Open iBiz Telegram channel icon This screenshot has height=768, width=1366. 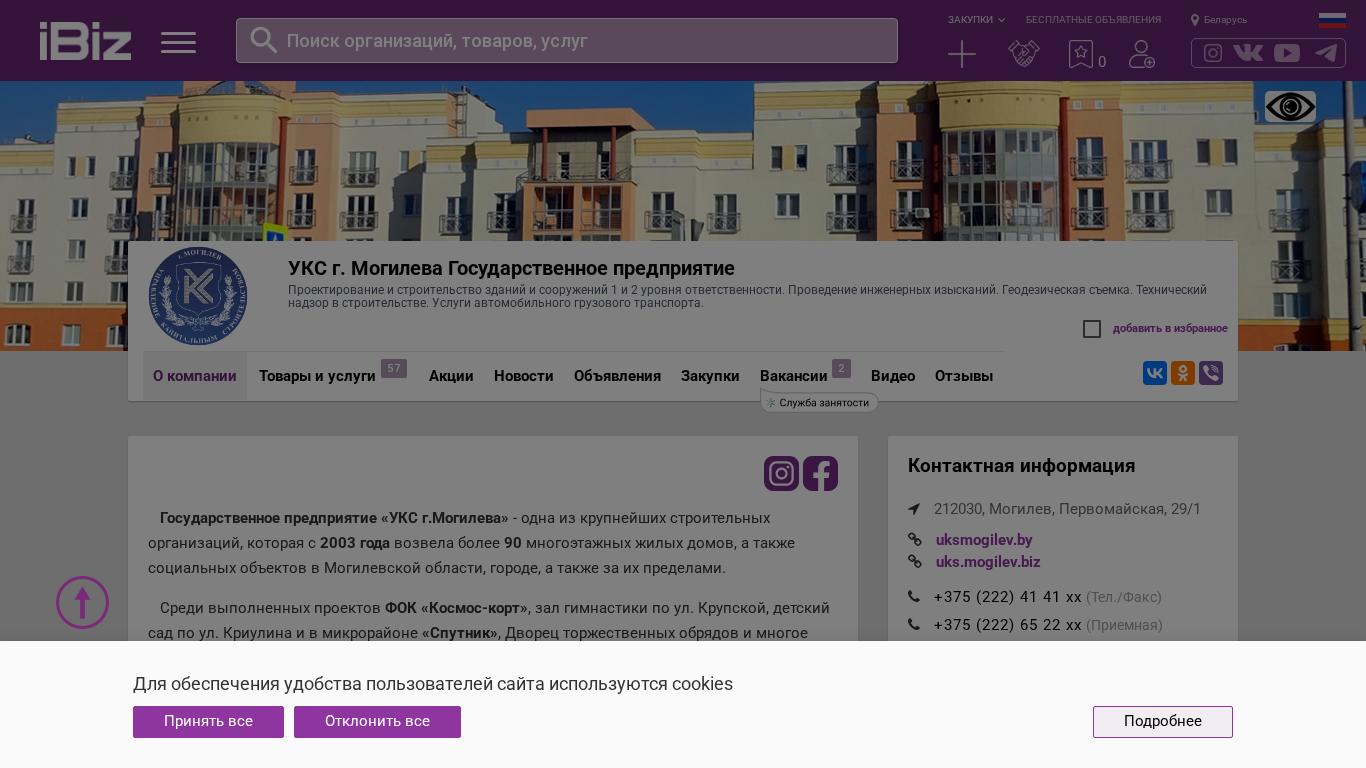tap(1326, 53)
